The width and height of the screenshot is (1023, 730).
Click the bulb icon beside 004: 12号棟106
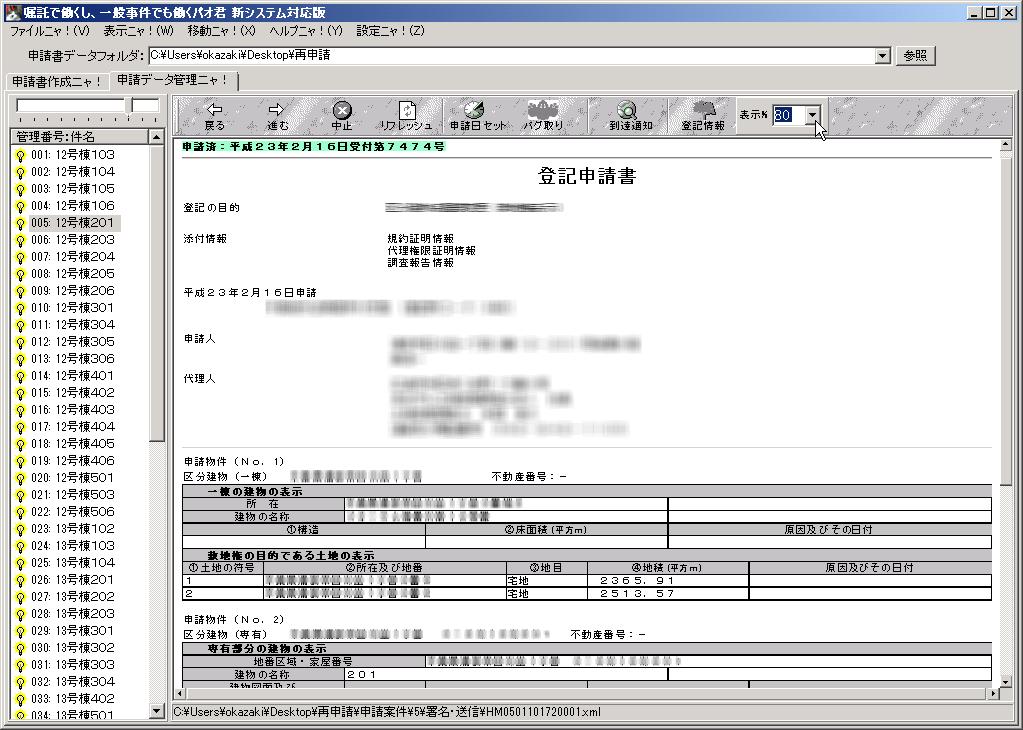(20, 207)
